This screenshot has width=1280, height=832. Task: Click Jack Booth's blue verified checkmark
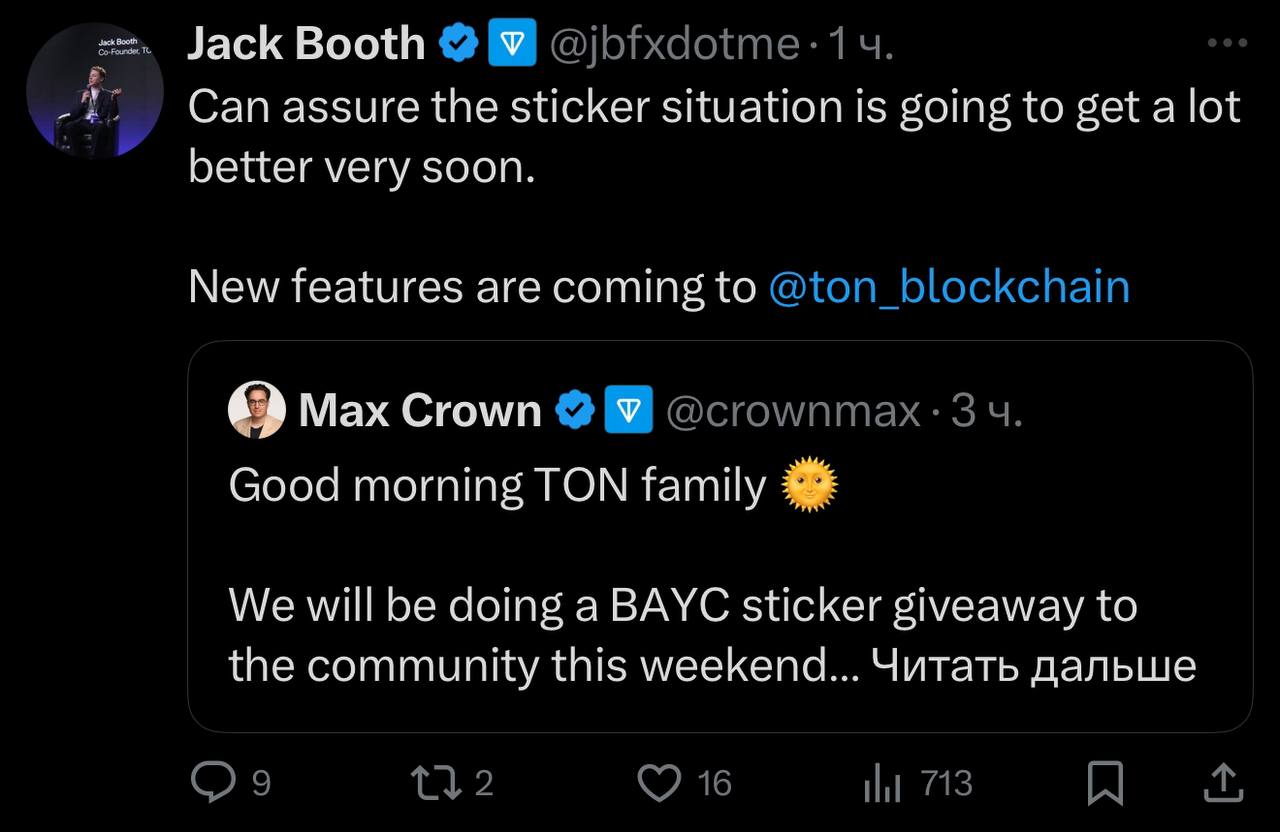coord(458,45)
